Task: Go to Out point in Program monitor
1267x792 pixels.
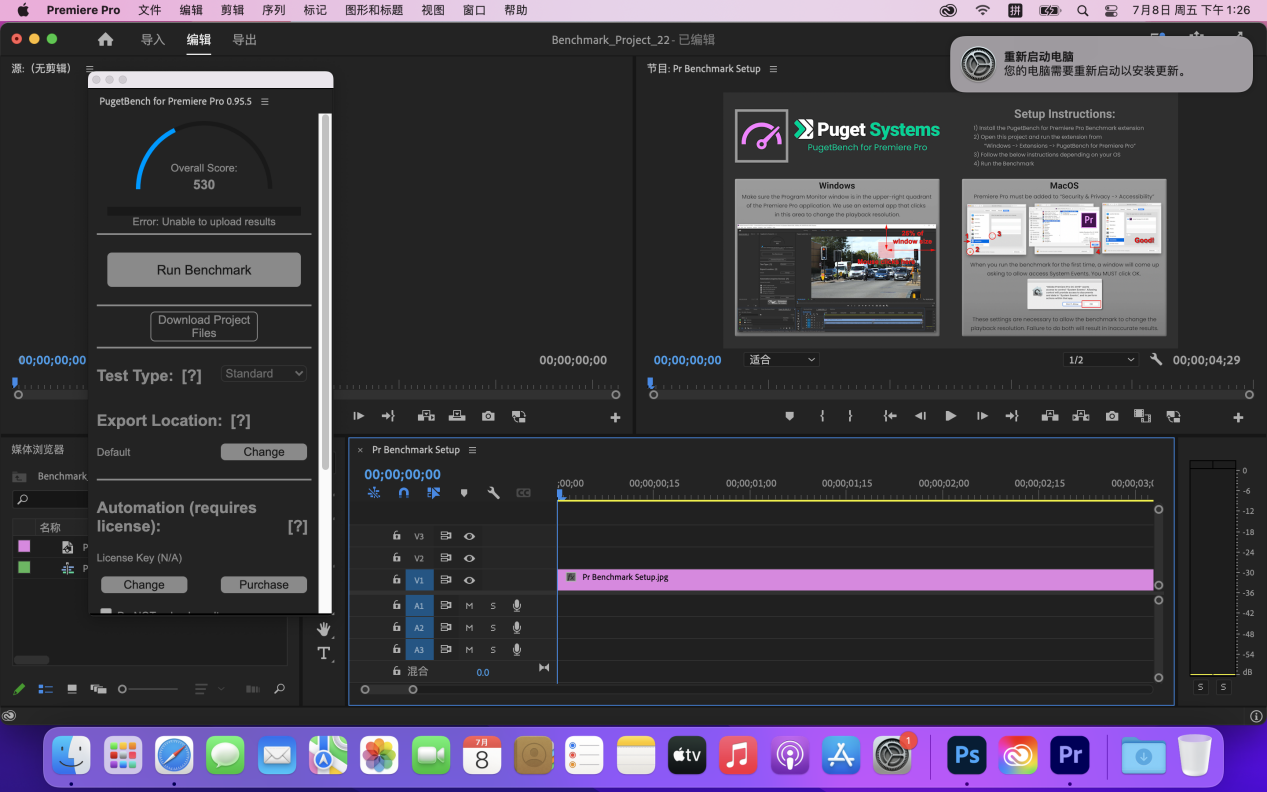Action: coord(1012,416)
